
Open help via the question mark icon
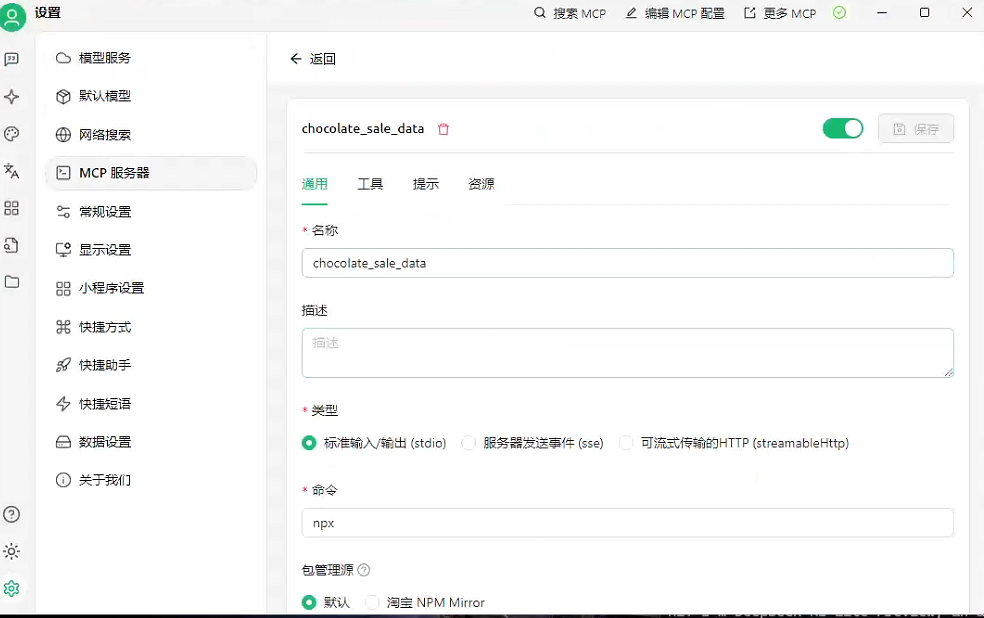point(13,514)
